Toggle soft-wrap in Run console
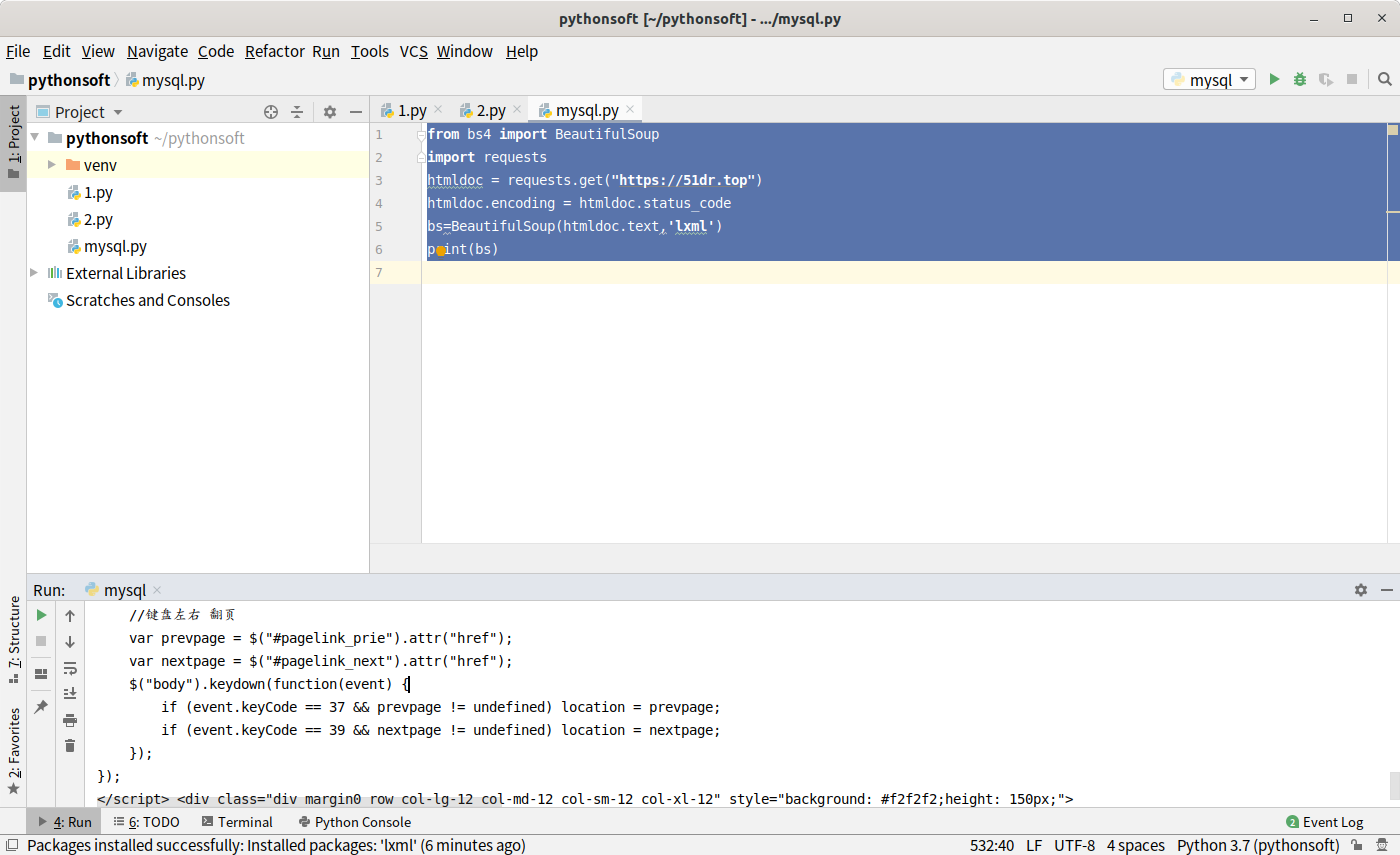 click(x=70, y=668)
